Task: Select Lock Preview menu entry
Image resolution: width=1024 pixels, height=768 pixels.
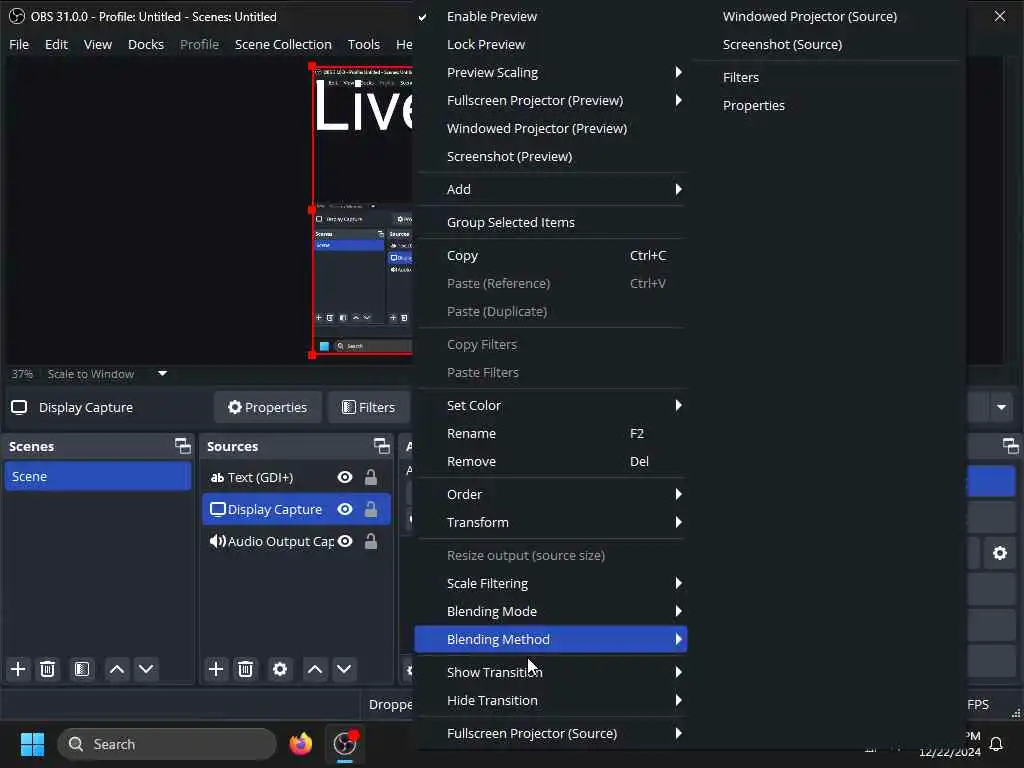Action: click(x=551, y=44)
